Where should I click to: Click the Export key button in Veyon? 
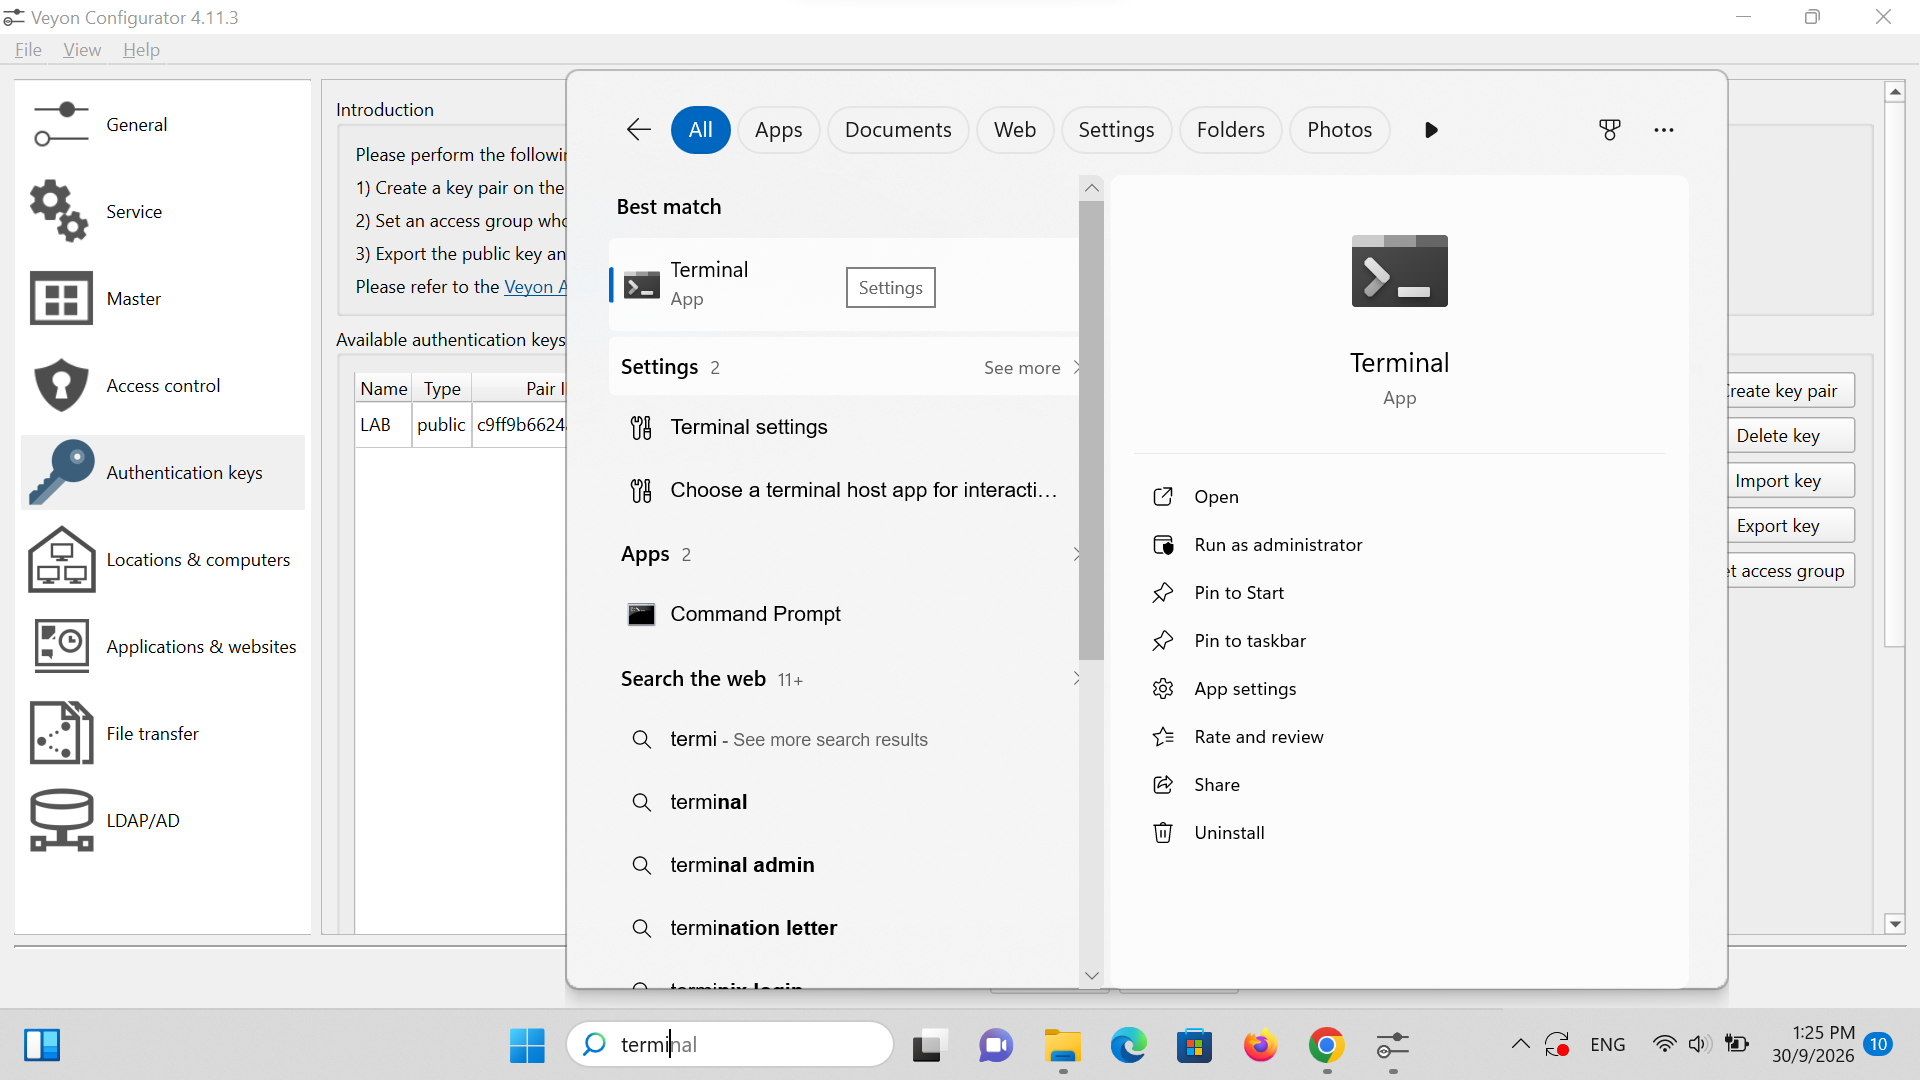[1790, 525]
